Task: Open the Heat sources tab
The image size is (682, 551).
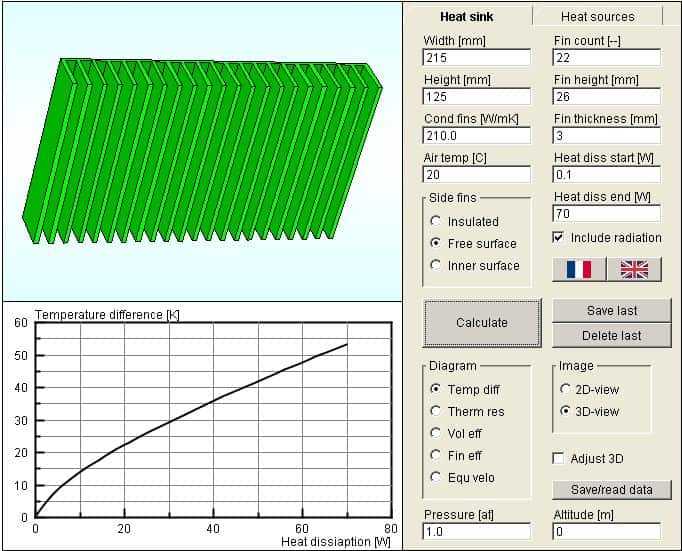Action: [597, 17]
